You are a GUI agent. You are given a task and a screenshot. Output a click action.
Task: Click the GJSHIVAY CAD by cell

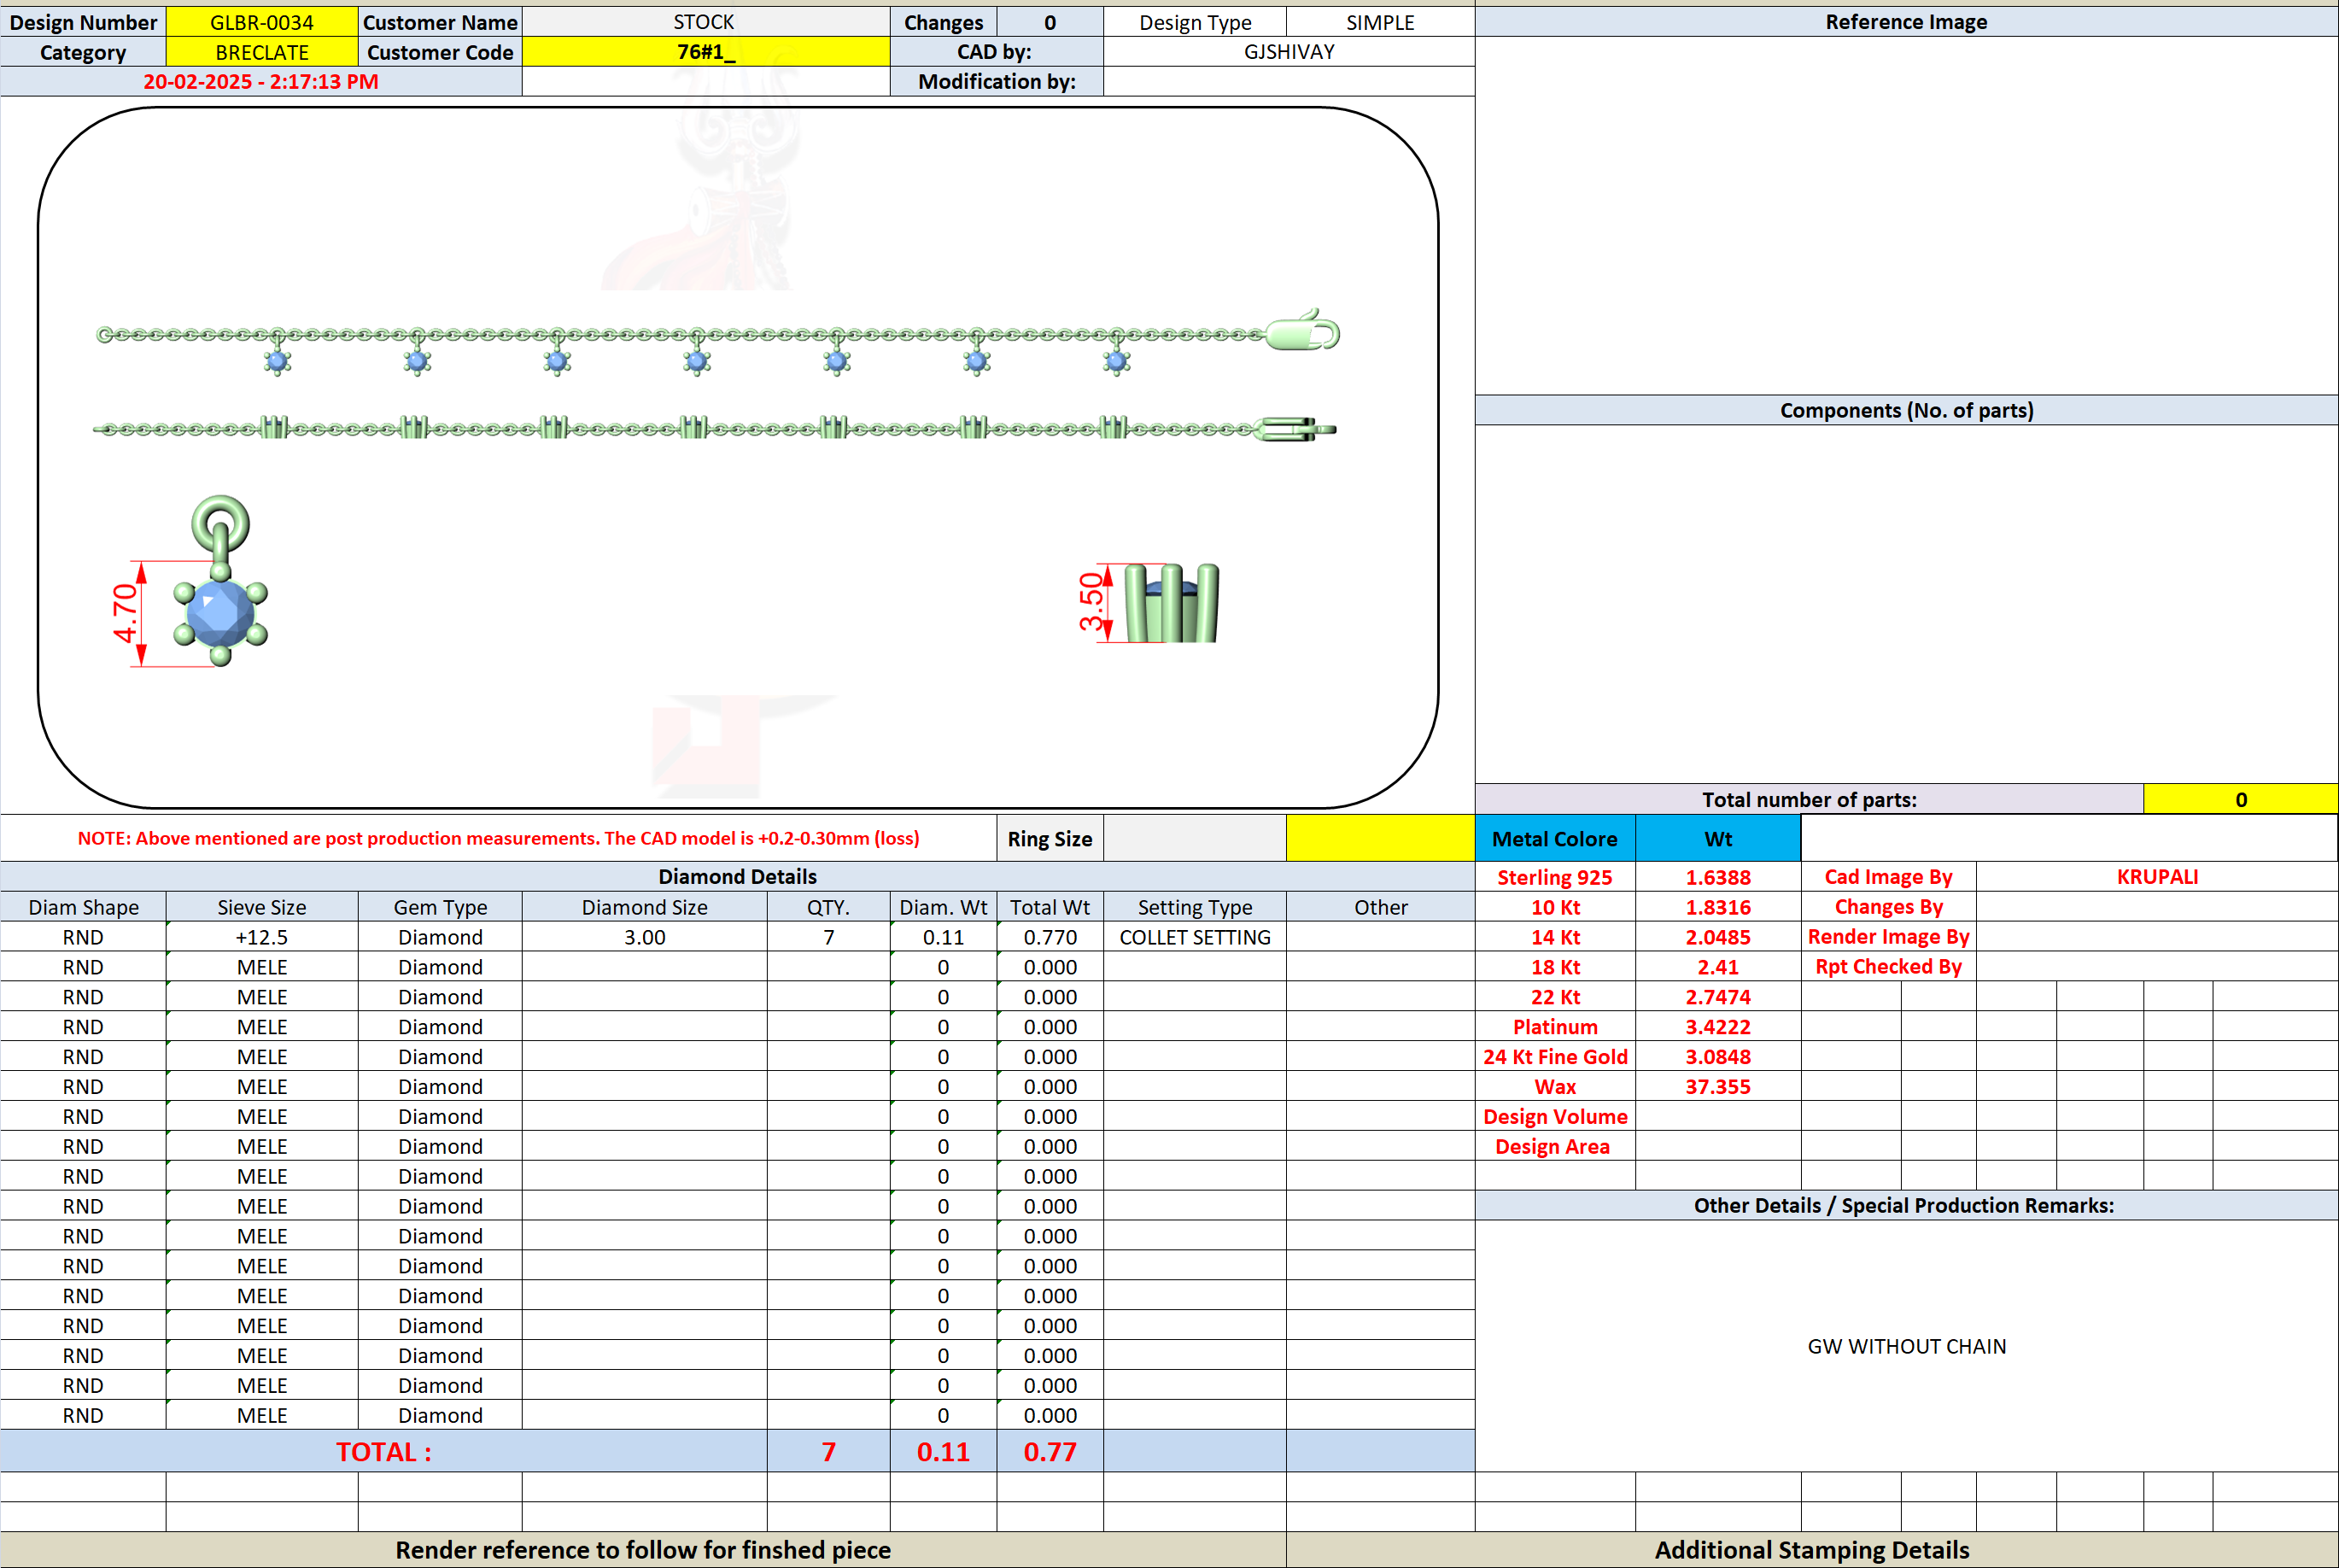[x=1289, y=52]
